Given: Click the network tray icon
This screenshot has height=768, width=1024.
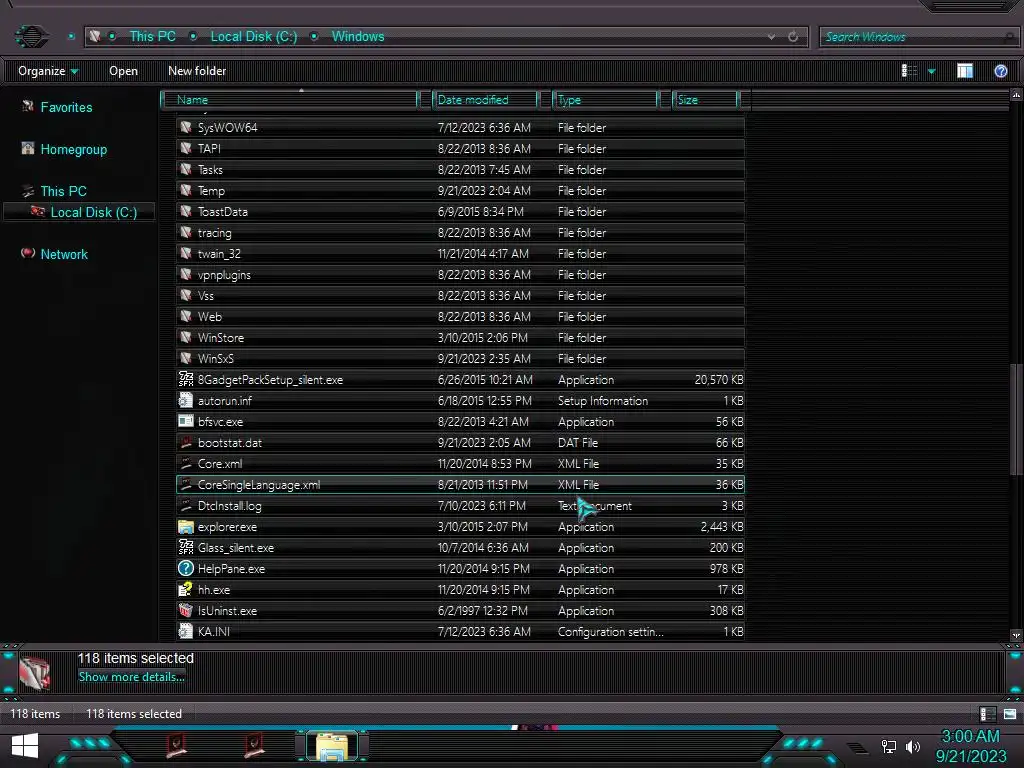Looking at the screenshot, I should tap(888, 746).
